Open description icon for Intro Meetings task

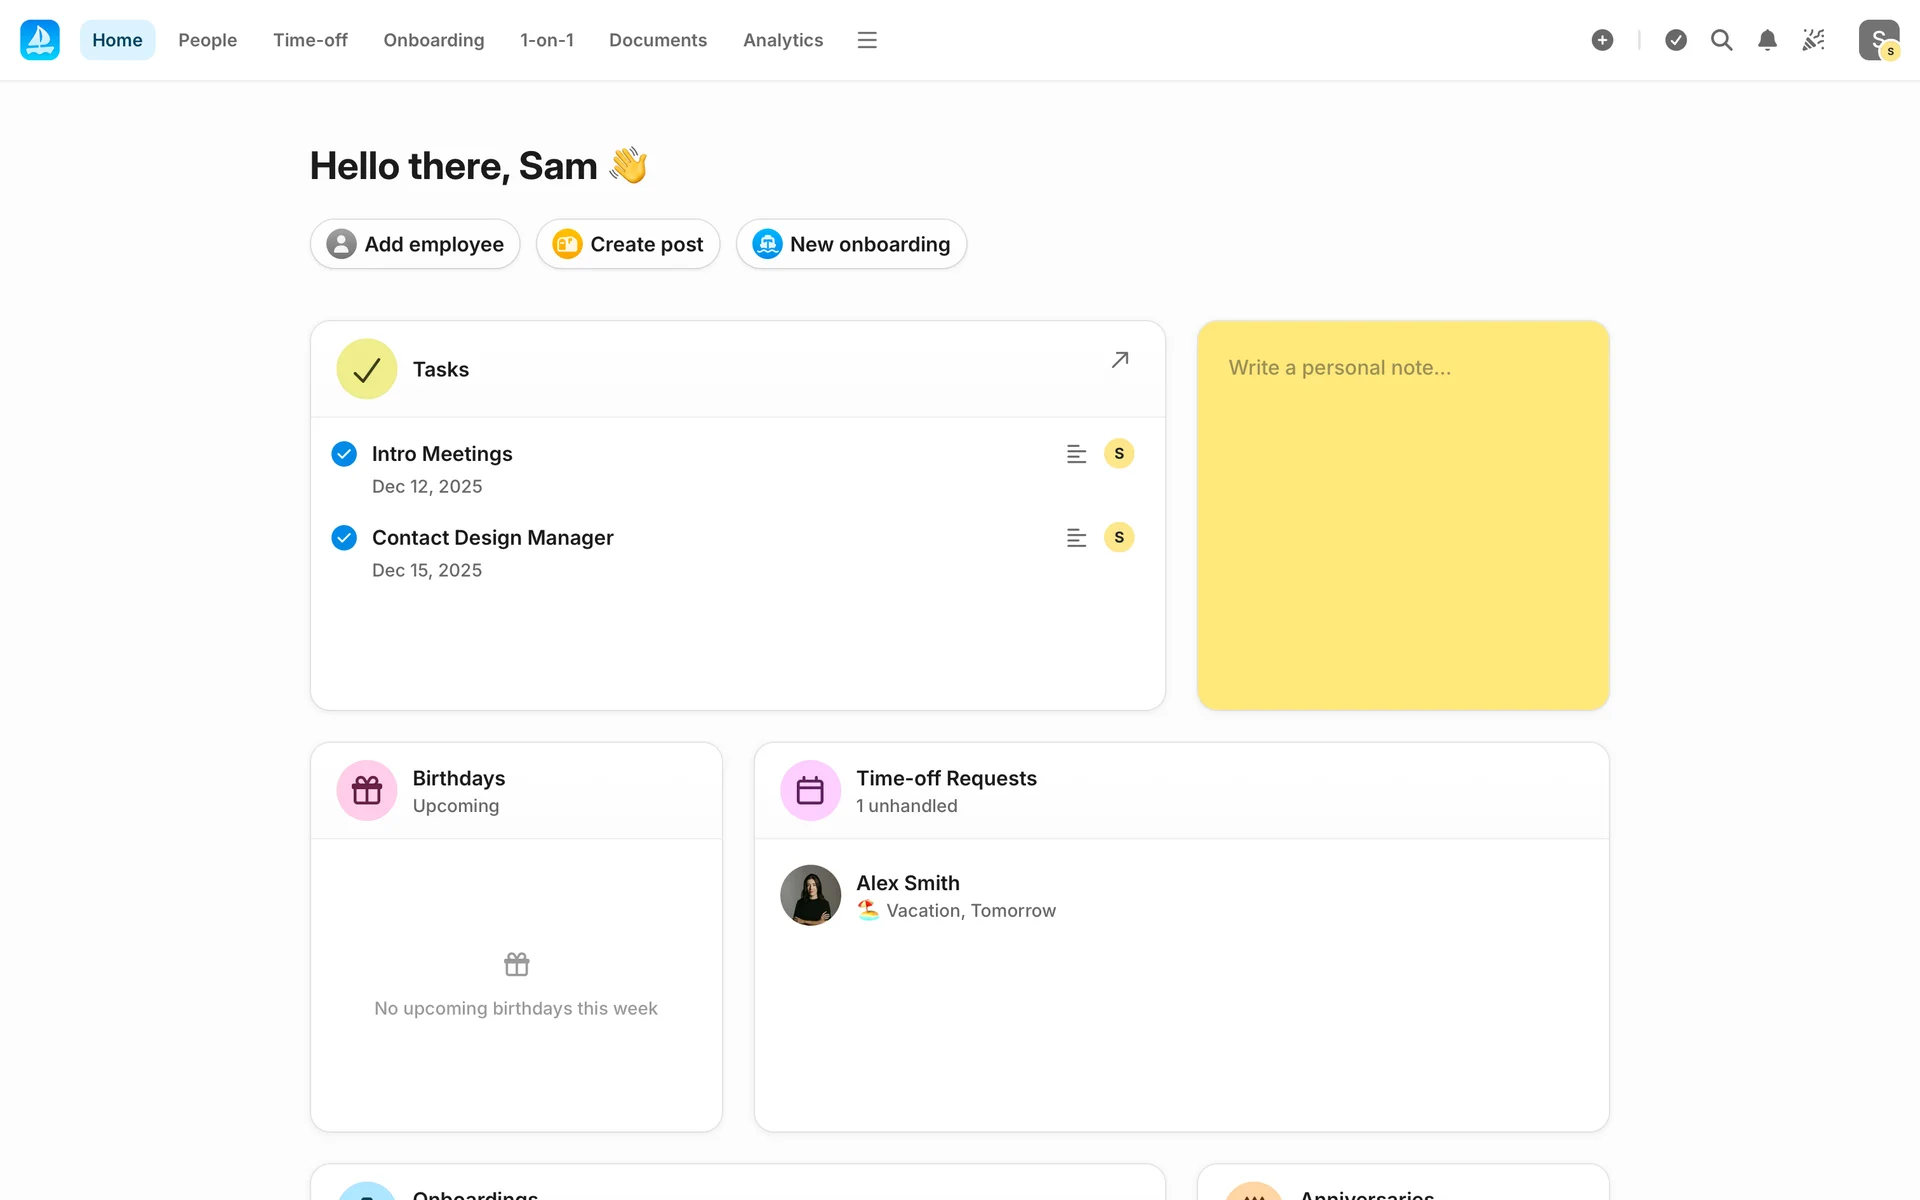(1076, 454)
